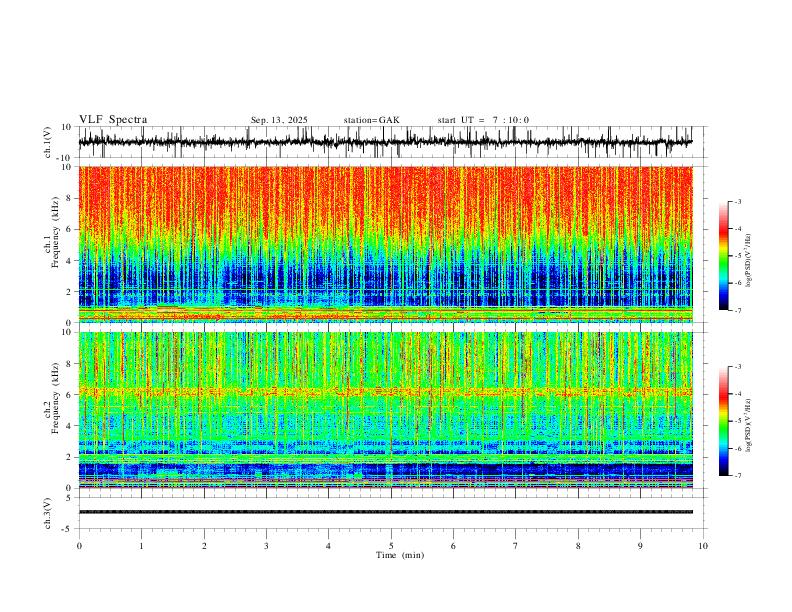This screenshot has height=612, width=792.
Task: Select the date 'Sep. 13, 2025'
Action: point(279,120)
